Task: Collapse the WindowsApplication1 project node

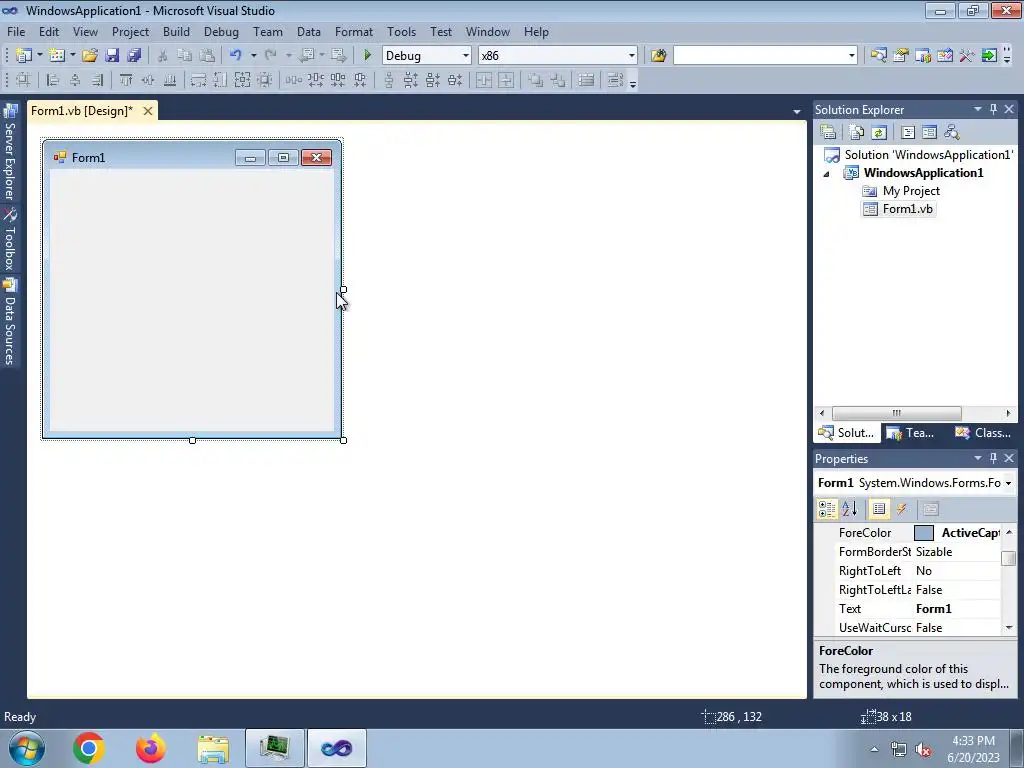Action: coord(826,174)
